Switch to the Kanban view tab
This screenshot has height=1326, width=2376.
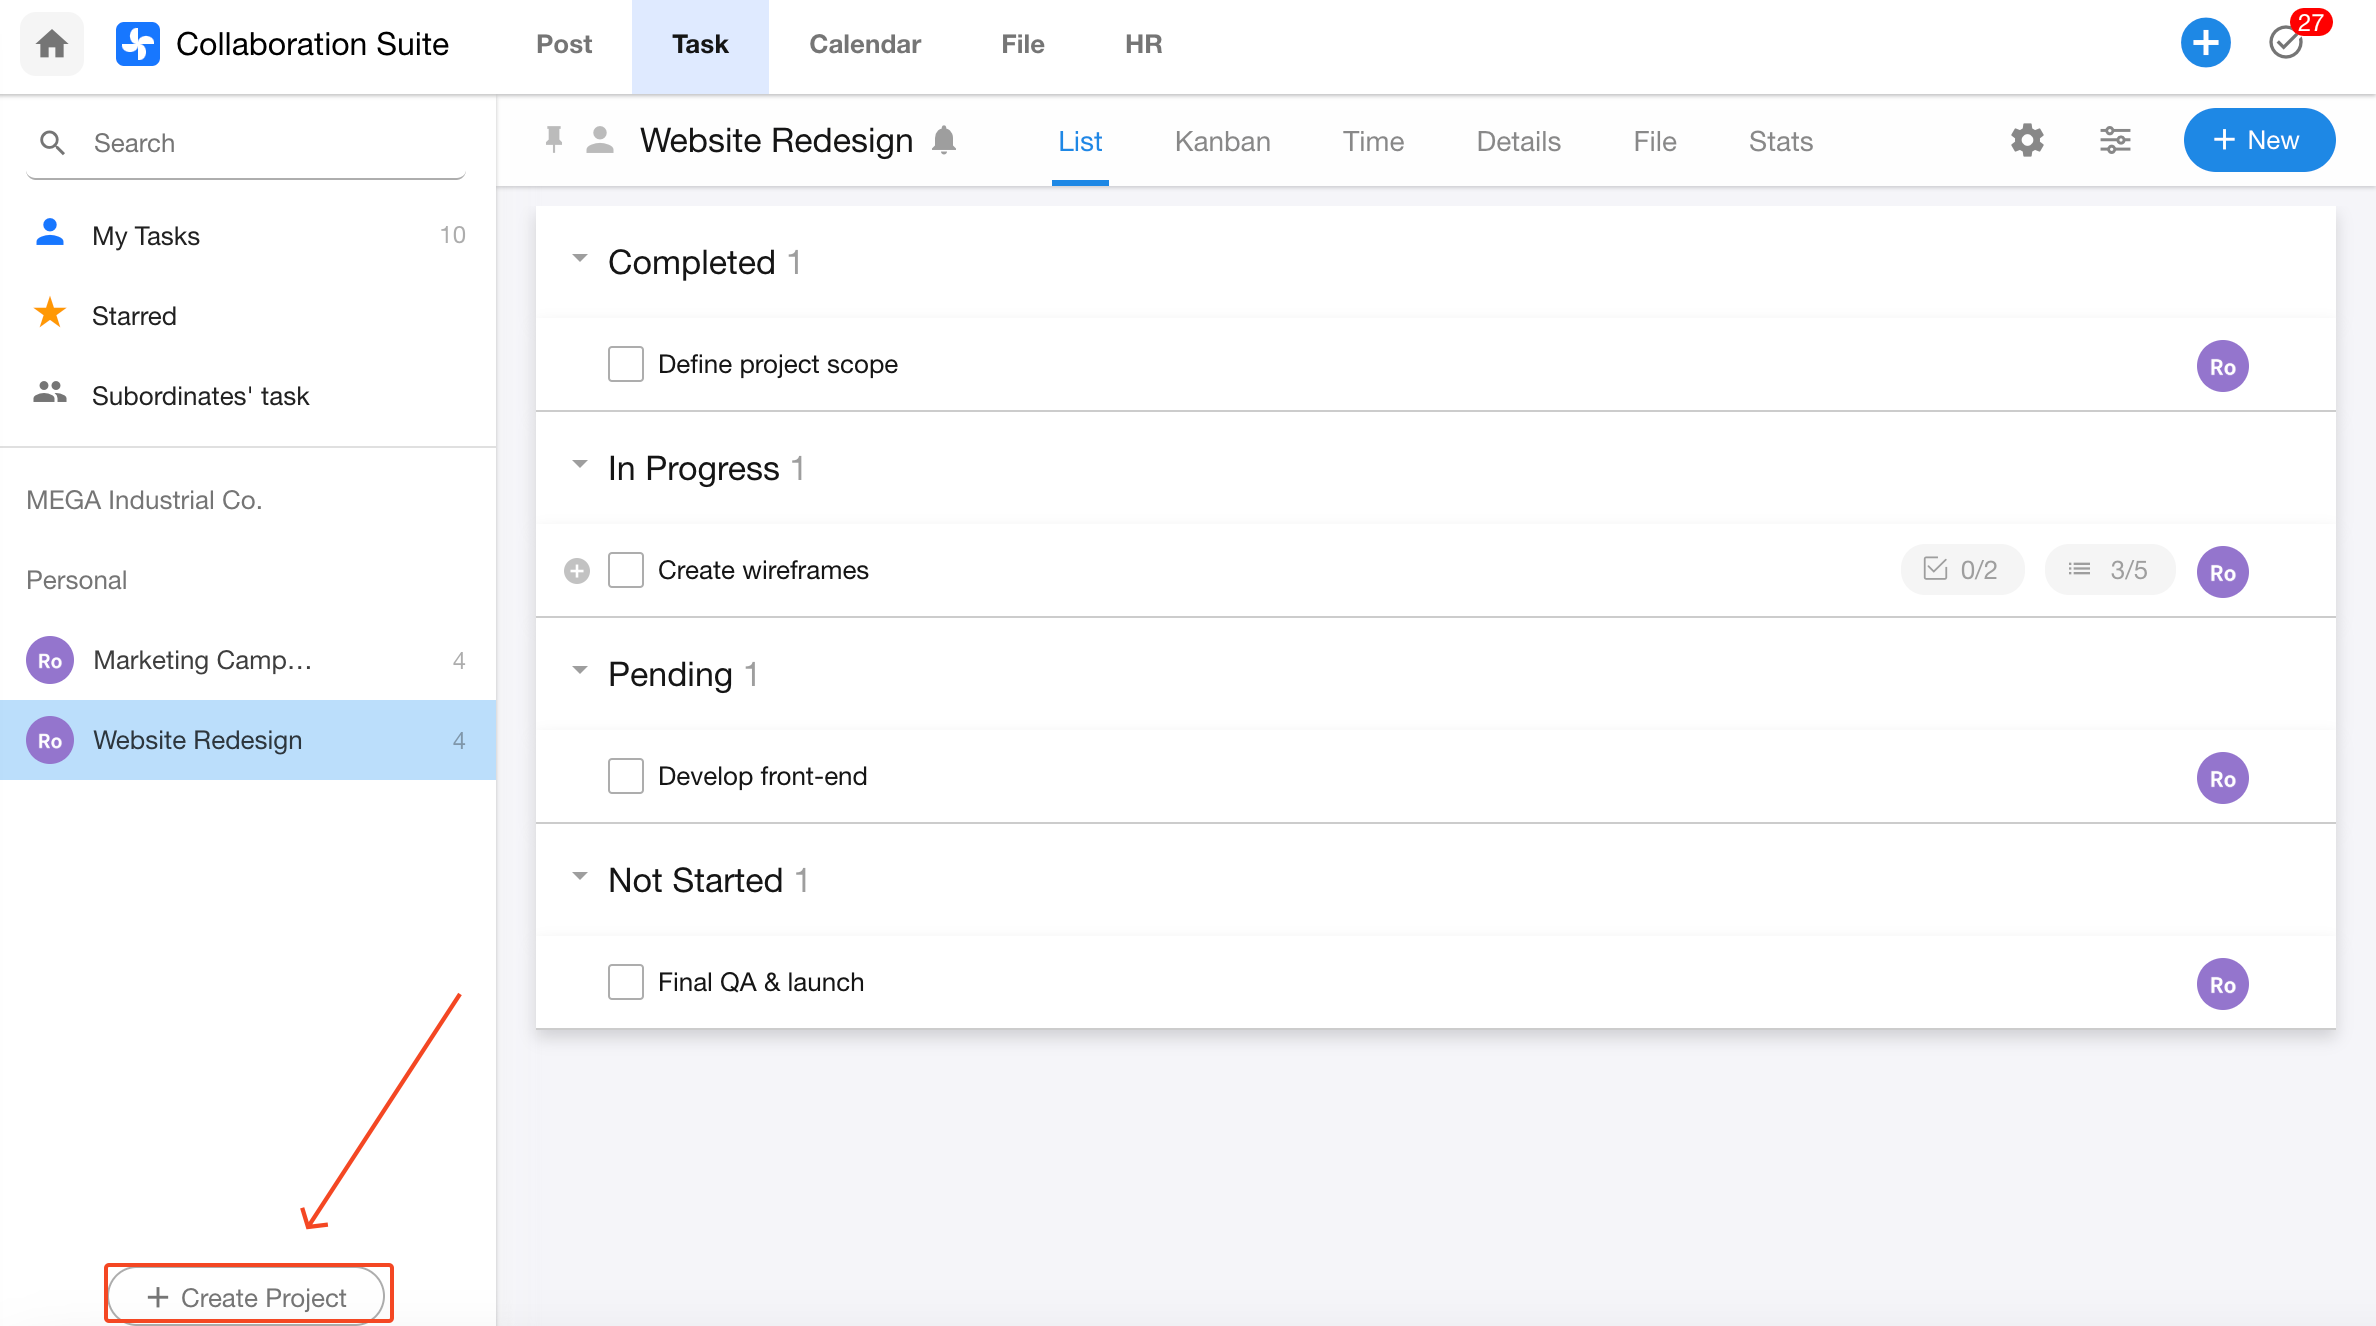(1222, 141)
